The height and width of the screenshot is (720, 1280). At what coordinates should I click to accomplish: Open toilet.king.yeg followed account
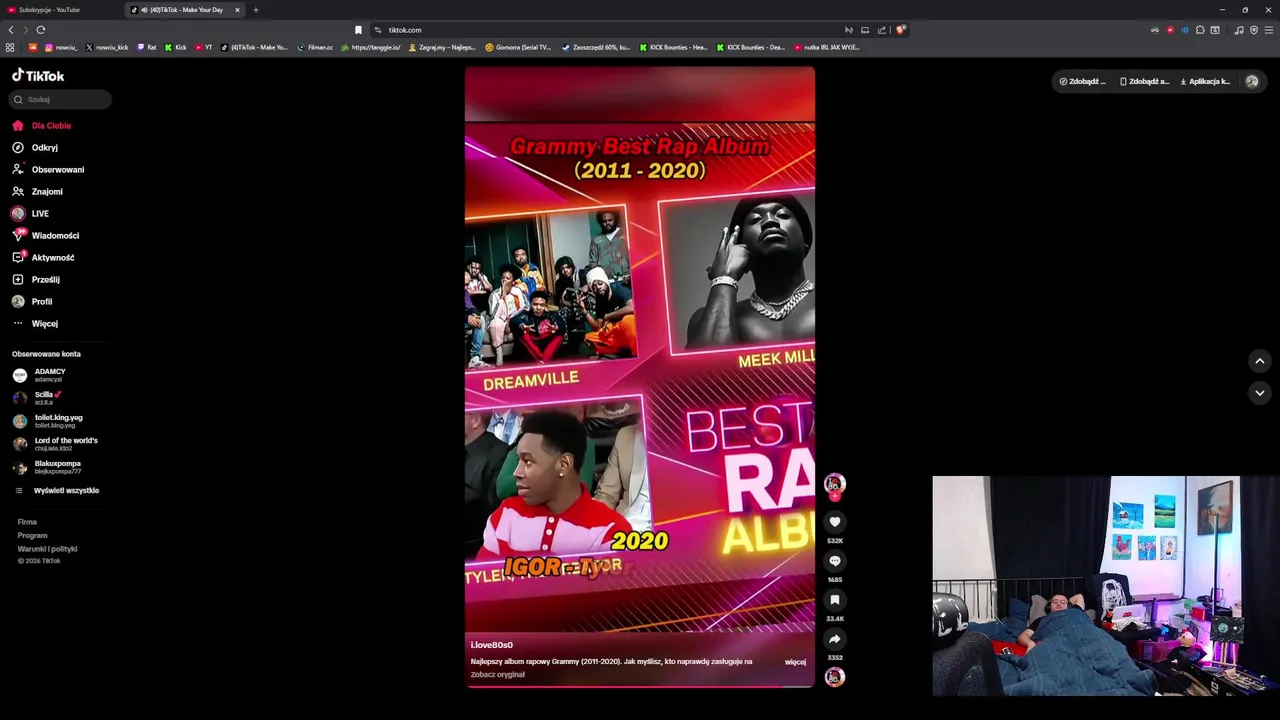(48, 421)
